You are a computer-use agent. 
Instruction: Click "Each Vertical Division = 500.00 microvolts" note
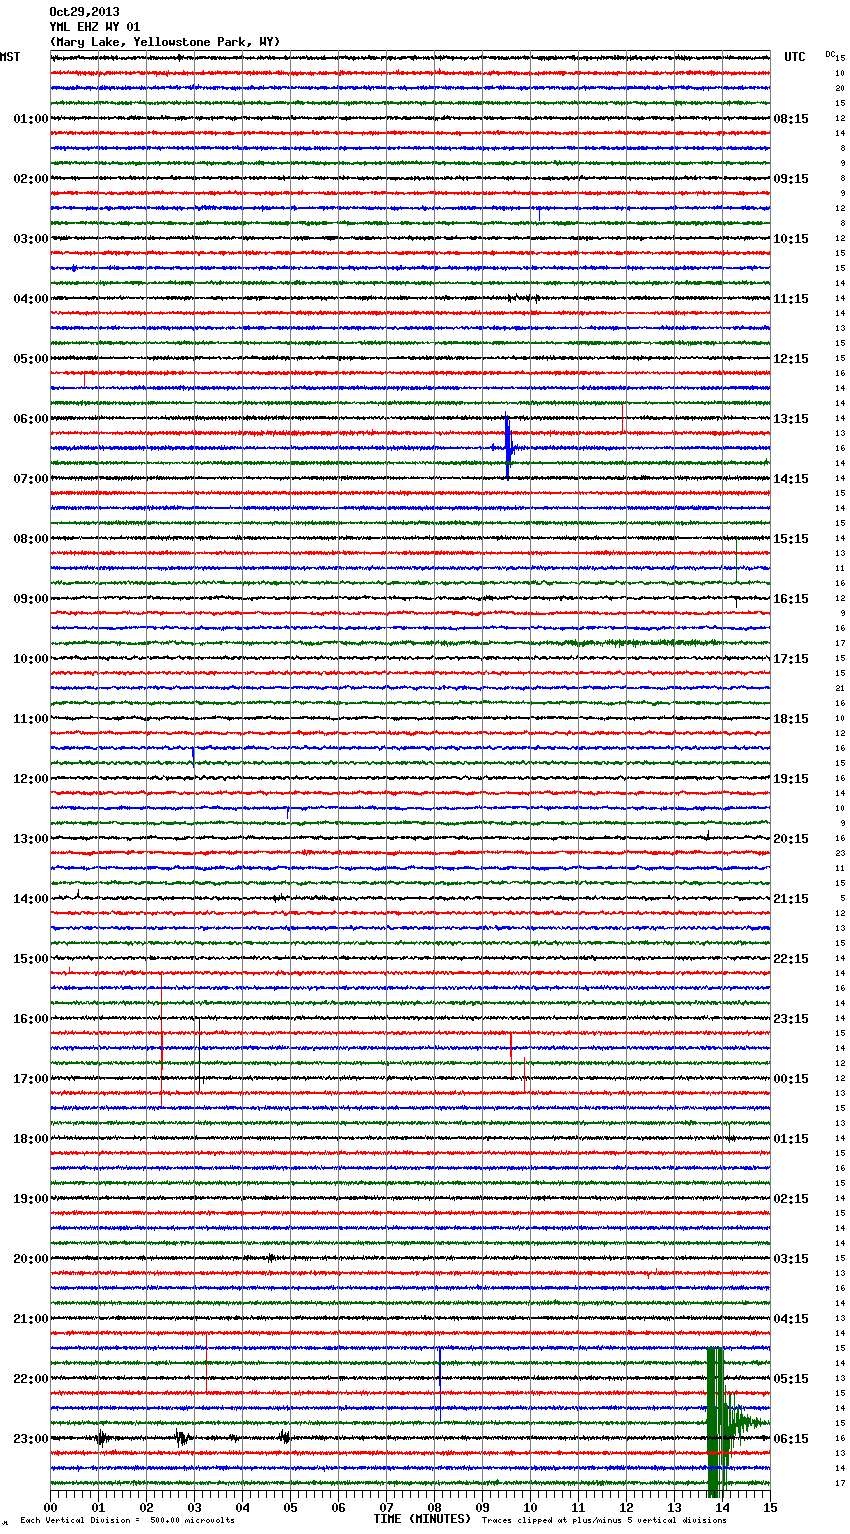coord(127,1521)
